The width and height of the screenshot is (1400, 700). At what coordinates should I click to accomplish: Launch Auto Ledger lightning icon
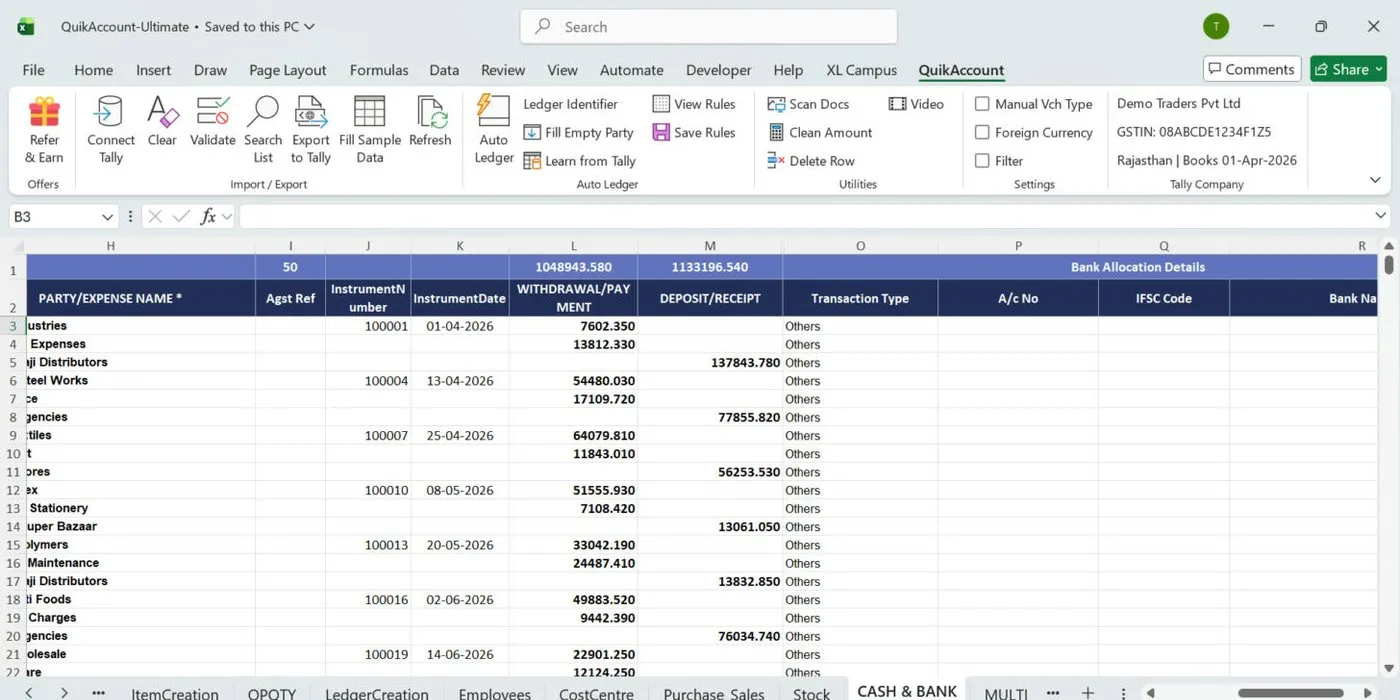pos(494,112)
